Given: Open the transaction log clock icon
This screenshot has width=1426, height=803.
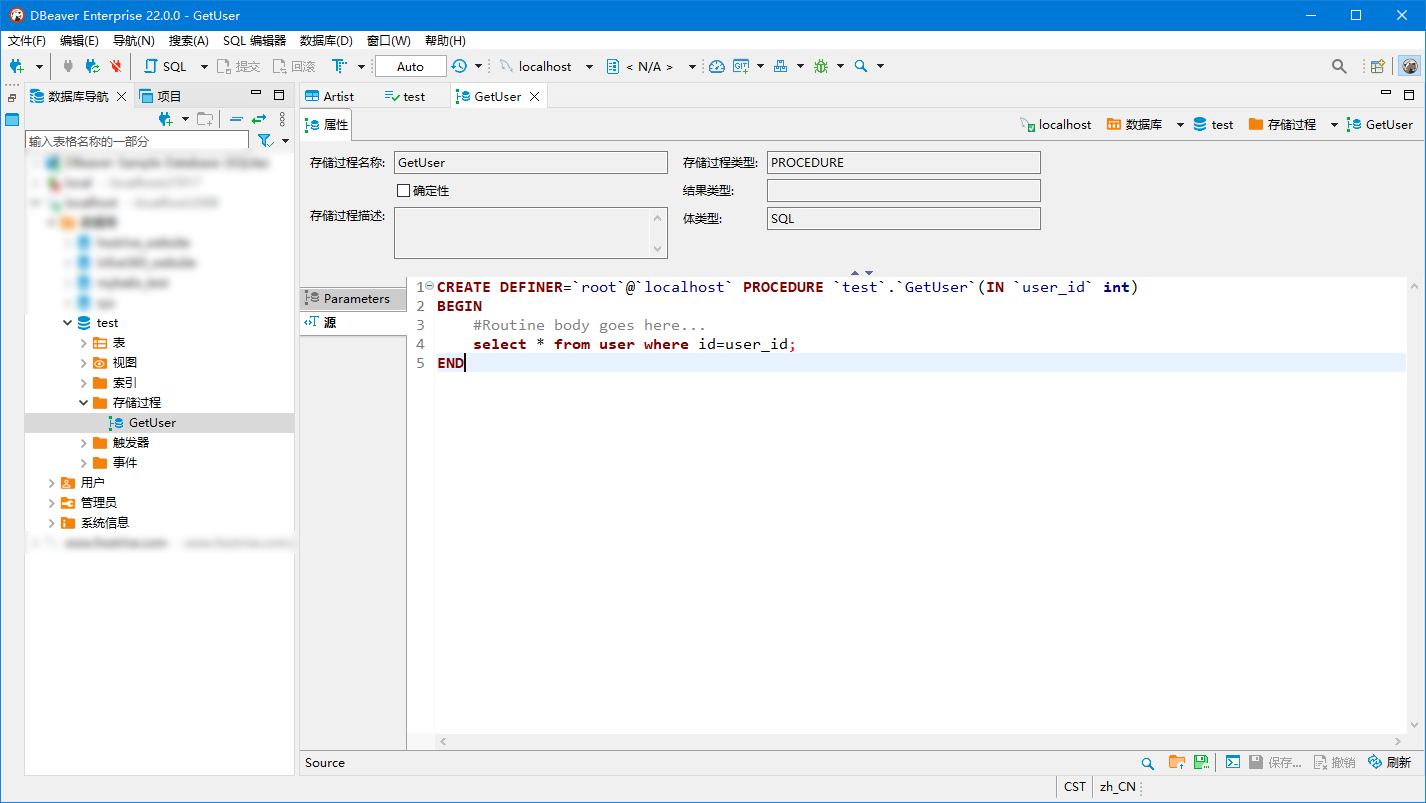Looking at the screenshot, I should pyautogui.click(x=459, y=66).
